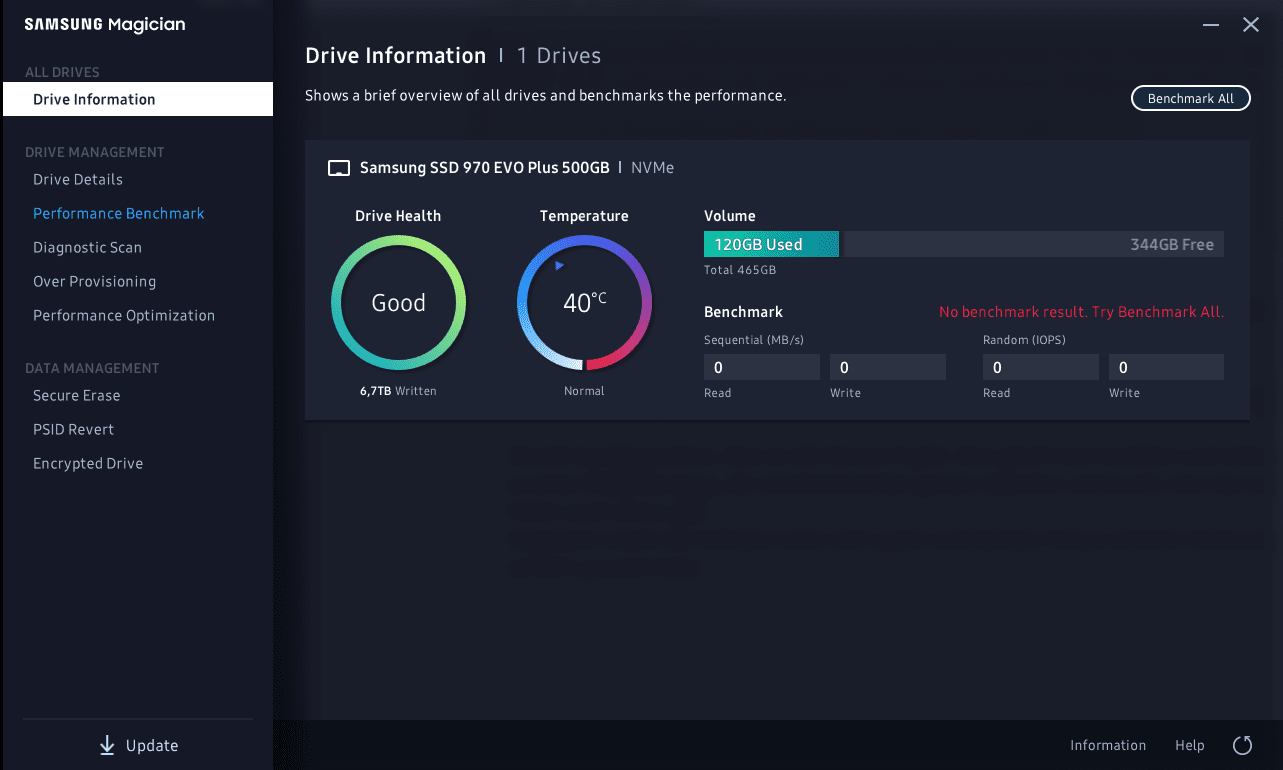Open Performance Optimization settings
This screenshot has width=1283, height=770.
124,316
